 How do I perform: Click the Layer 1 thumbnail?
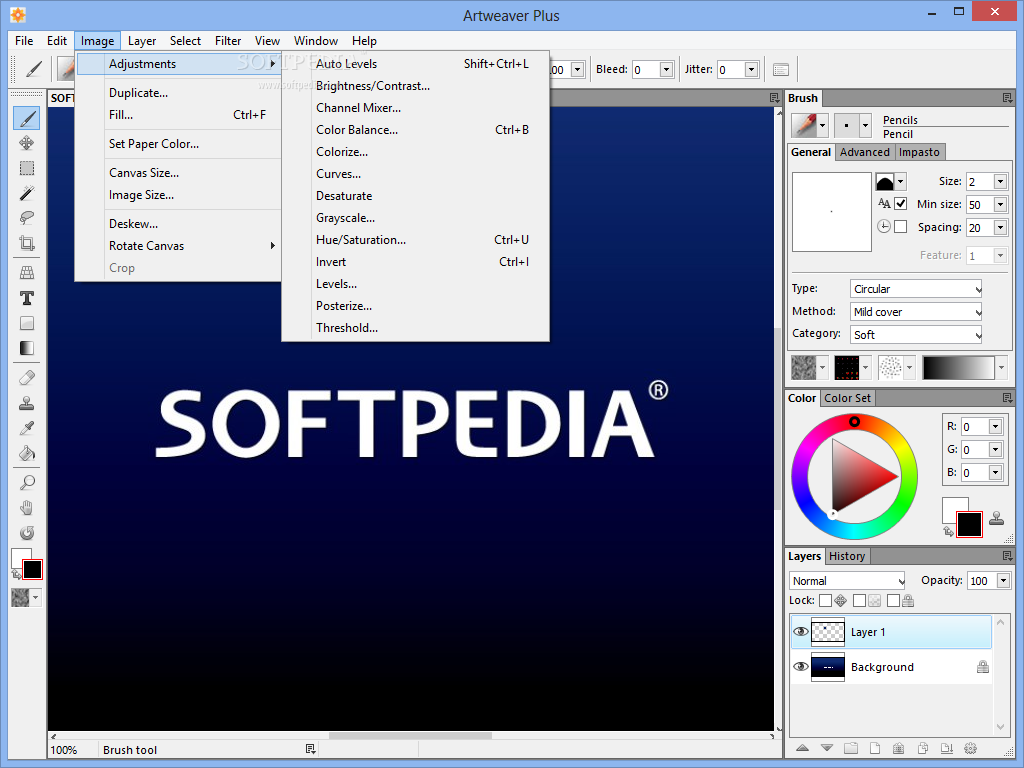tap(827, 632)
